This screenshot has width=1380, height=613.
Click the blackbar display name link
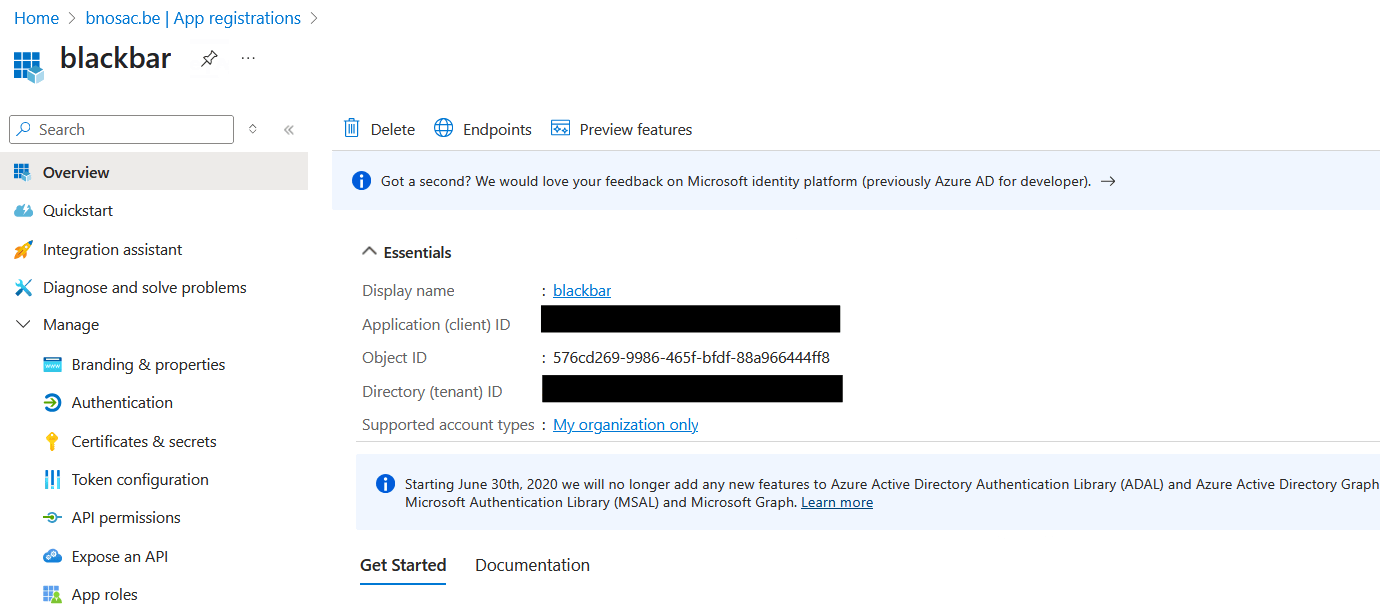click(582, 290)
